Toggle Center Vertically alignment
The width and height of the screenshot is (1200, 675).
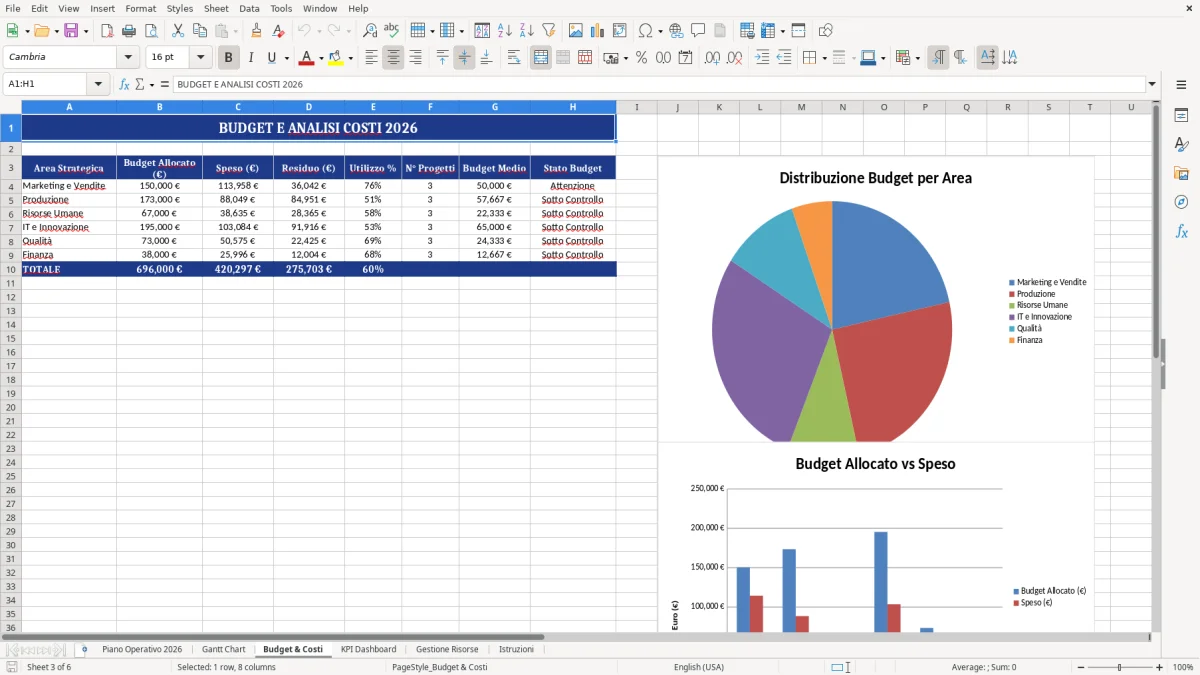(464, 58)
